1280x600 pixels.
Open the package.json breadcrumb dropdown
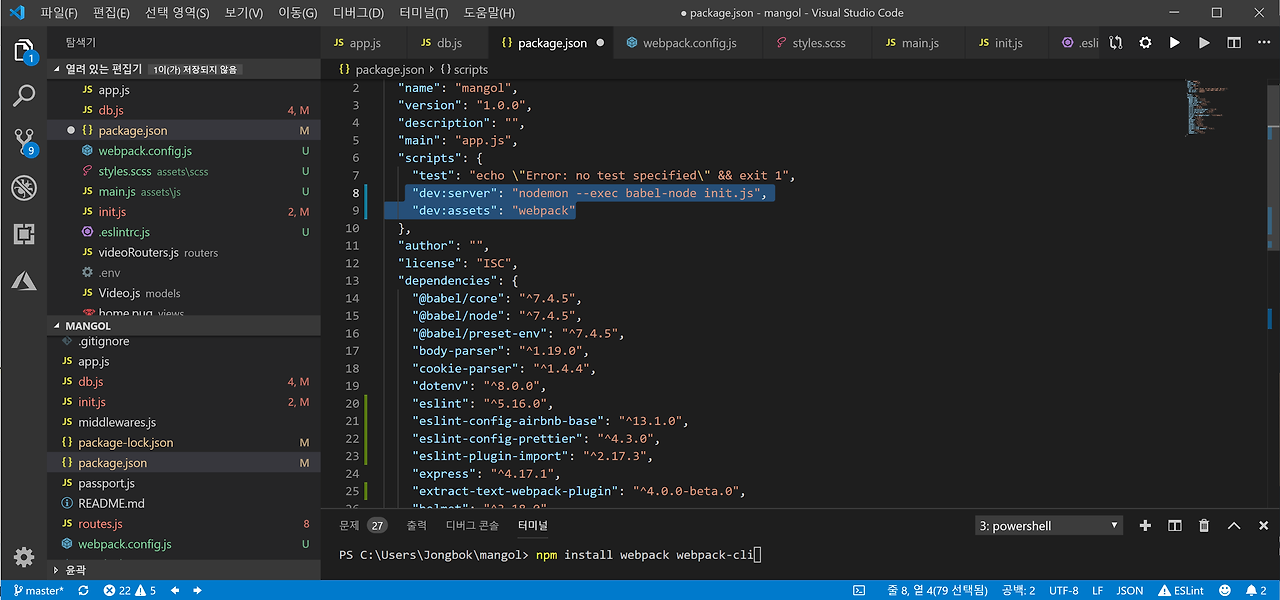pos(382,69)
